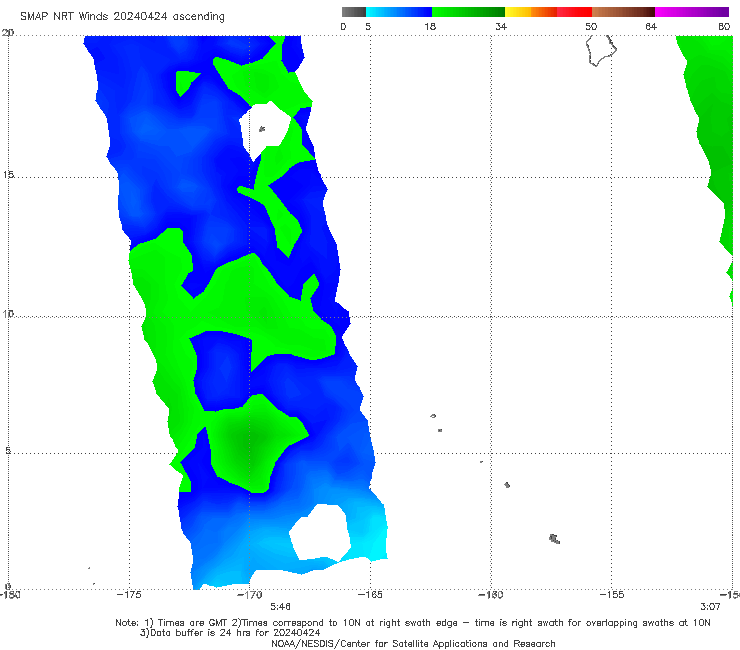Click longitude label '-175'

(x=129, y=595)
